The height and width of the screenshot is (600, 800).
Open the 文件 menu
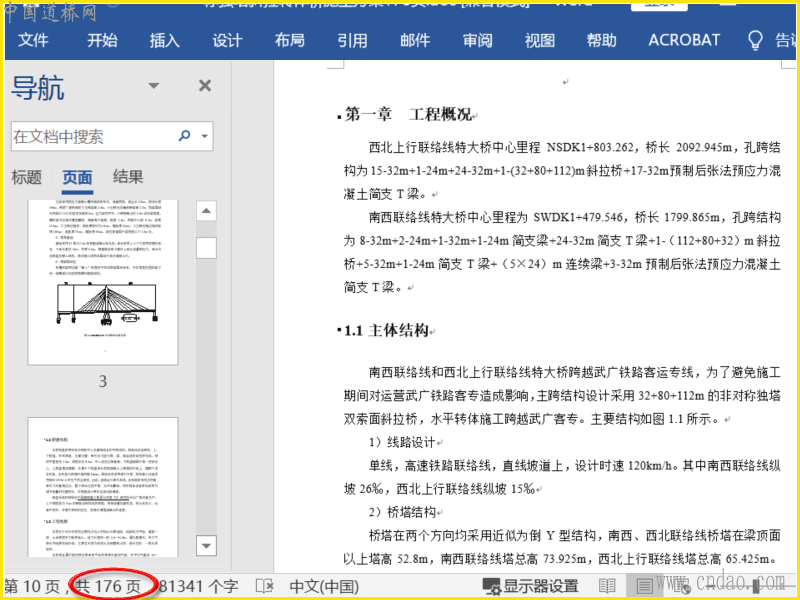[33, 40]
